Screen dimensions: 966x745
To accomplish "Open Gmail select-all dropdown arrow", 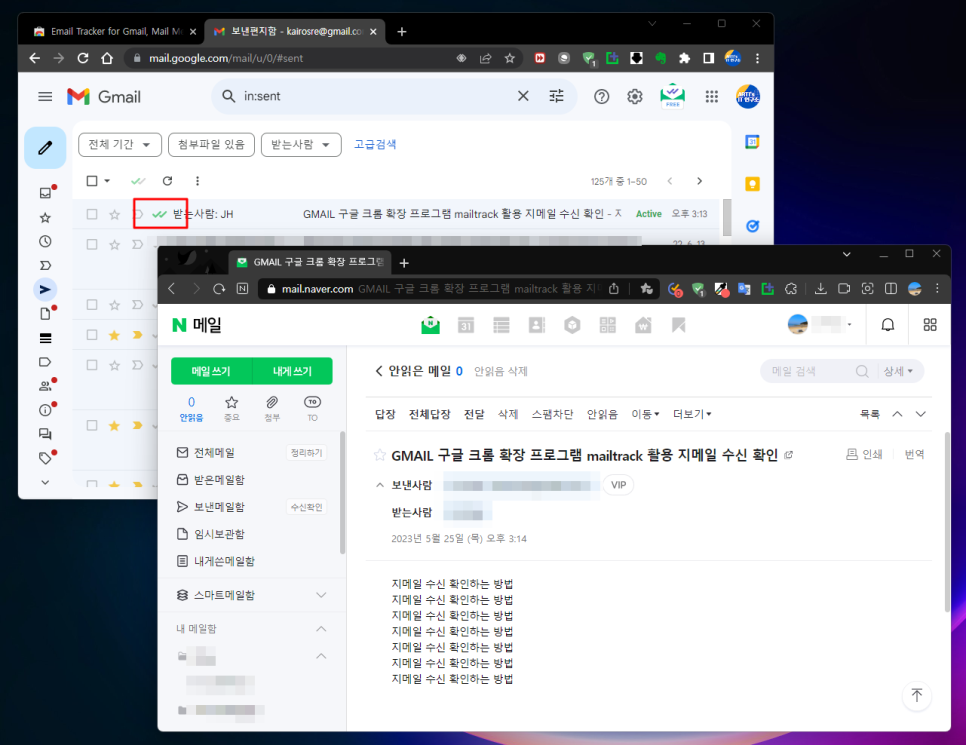I will 107,181.
